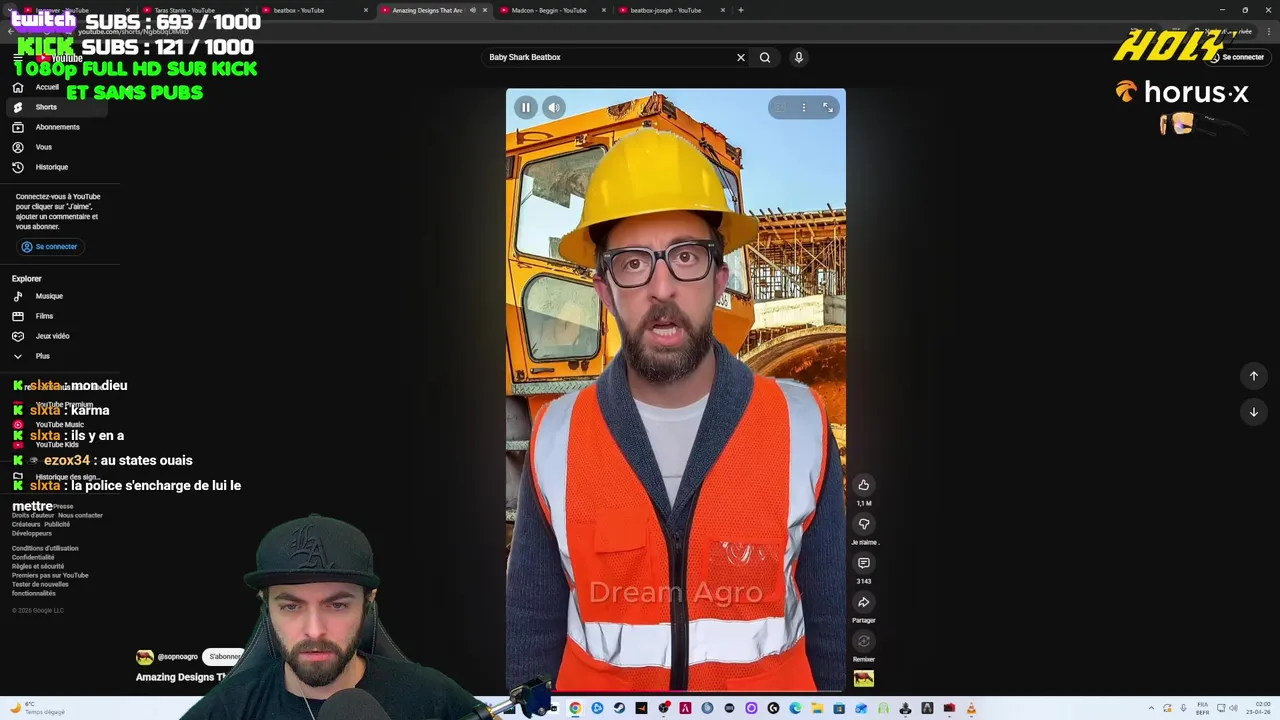Like the Short using the thumbs up

[864, 485]
